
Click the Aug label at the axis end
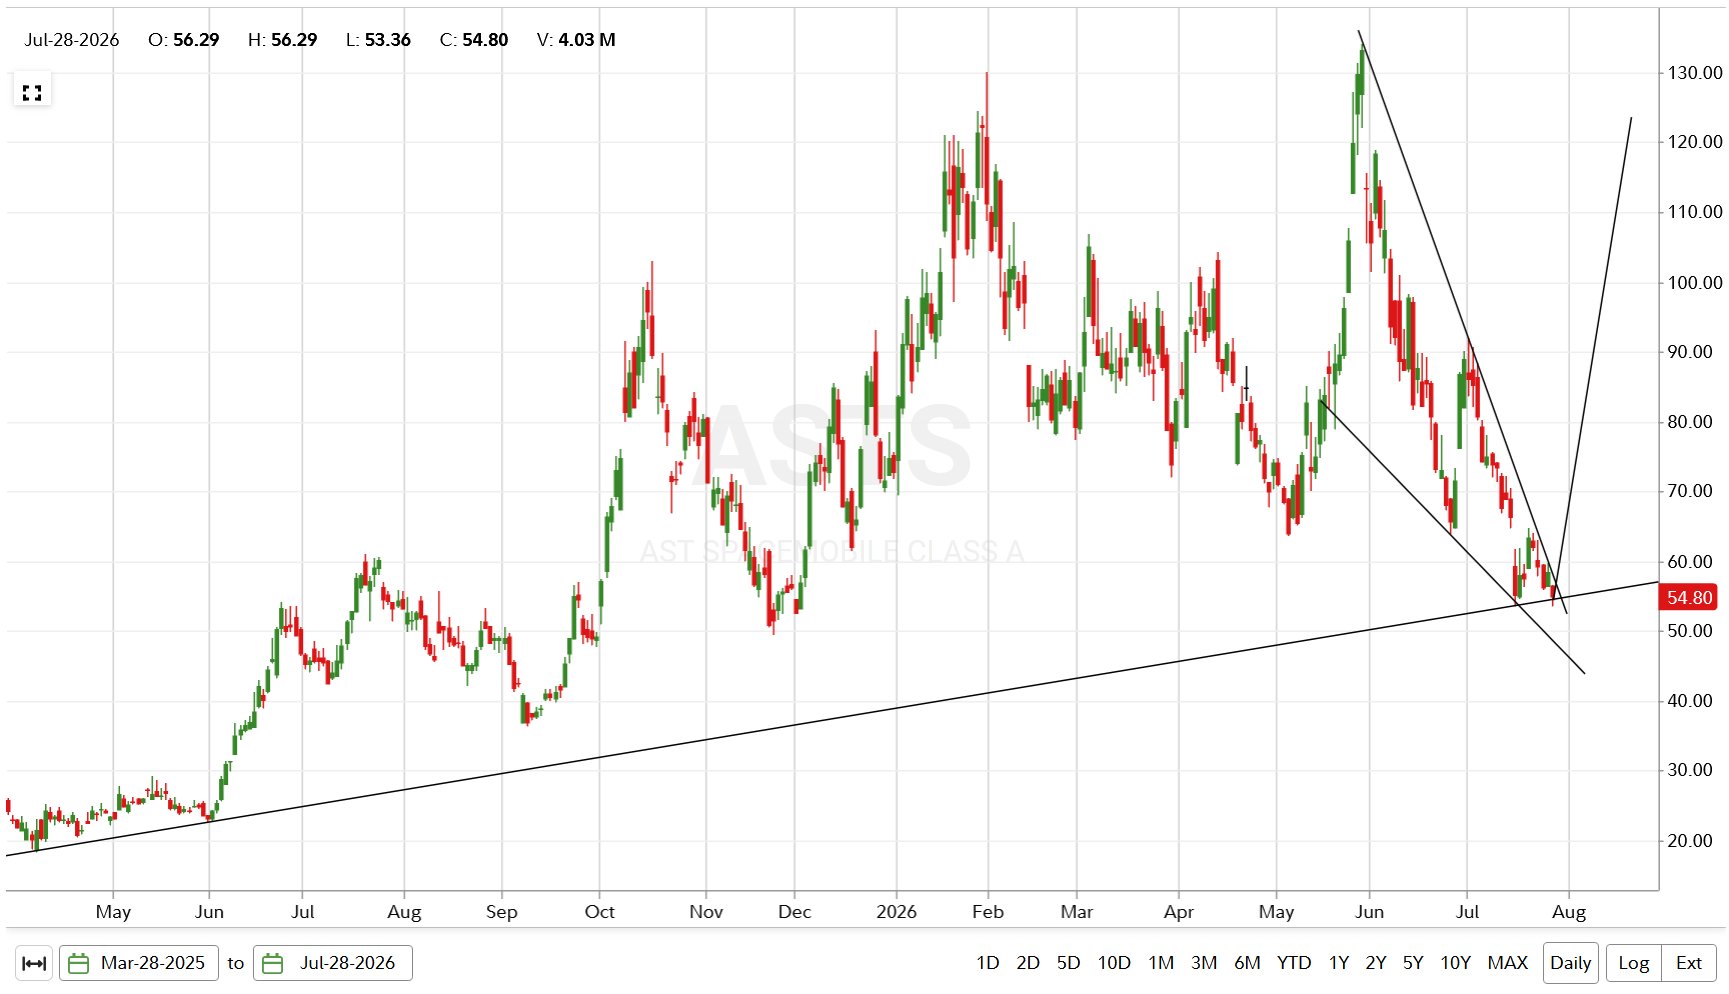[1569, 912]
